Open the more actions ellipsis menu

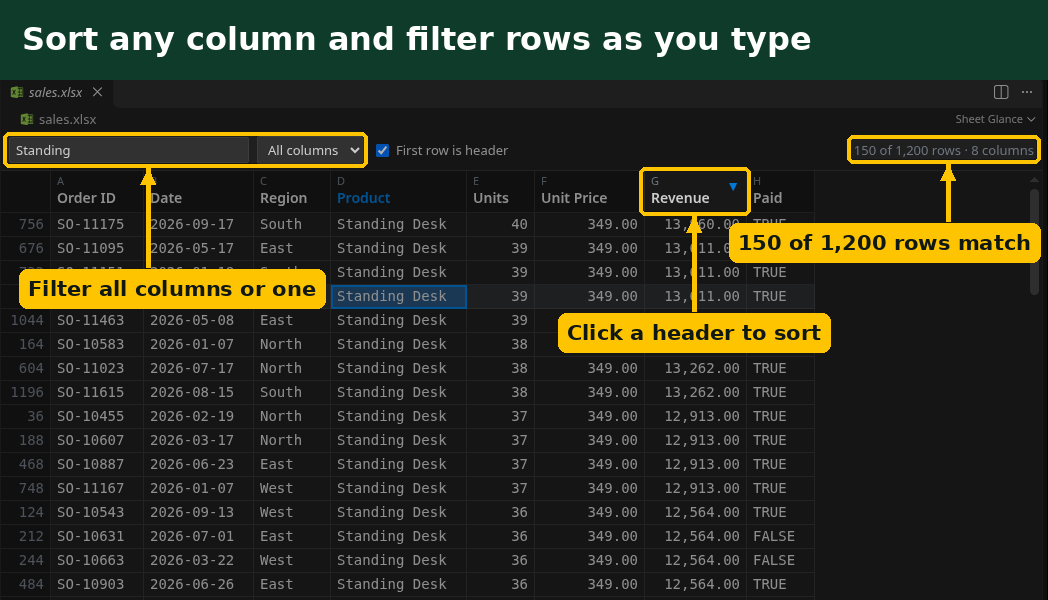tap(1027, 92)
